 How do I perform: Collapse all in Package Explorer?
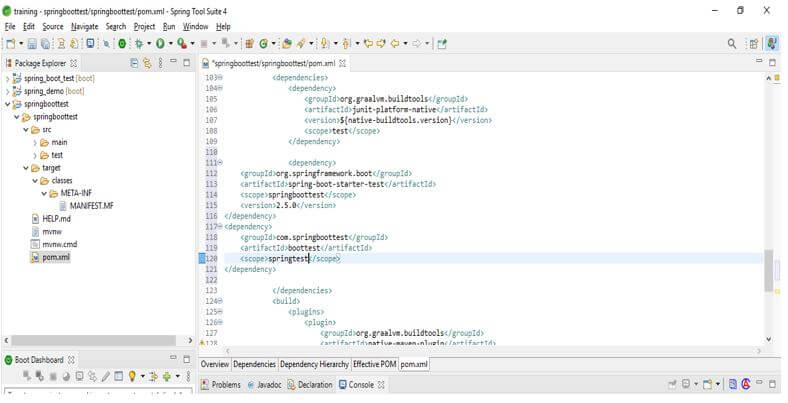tap(135, 63)
